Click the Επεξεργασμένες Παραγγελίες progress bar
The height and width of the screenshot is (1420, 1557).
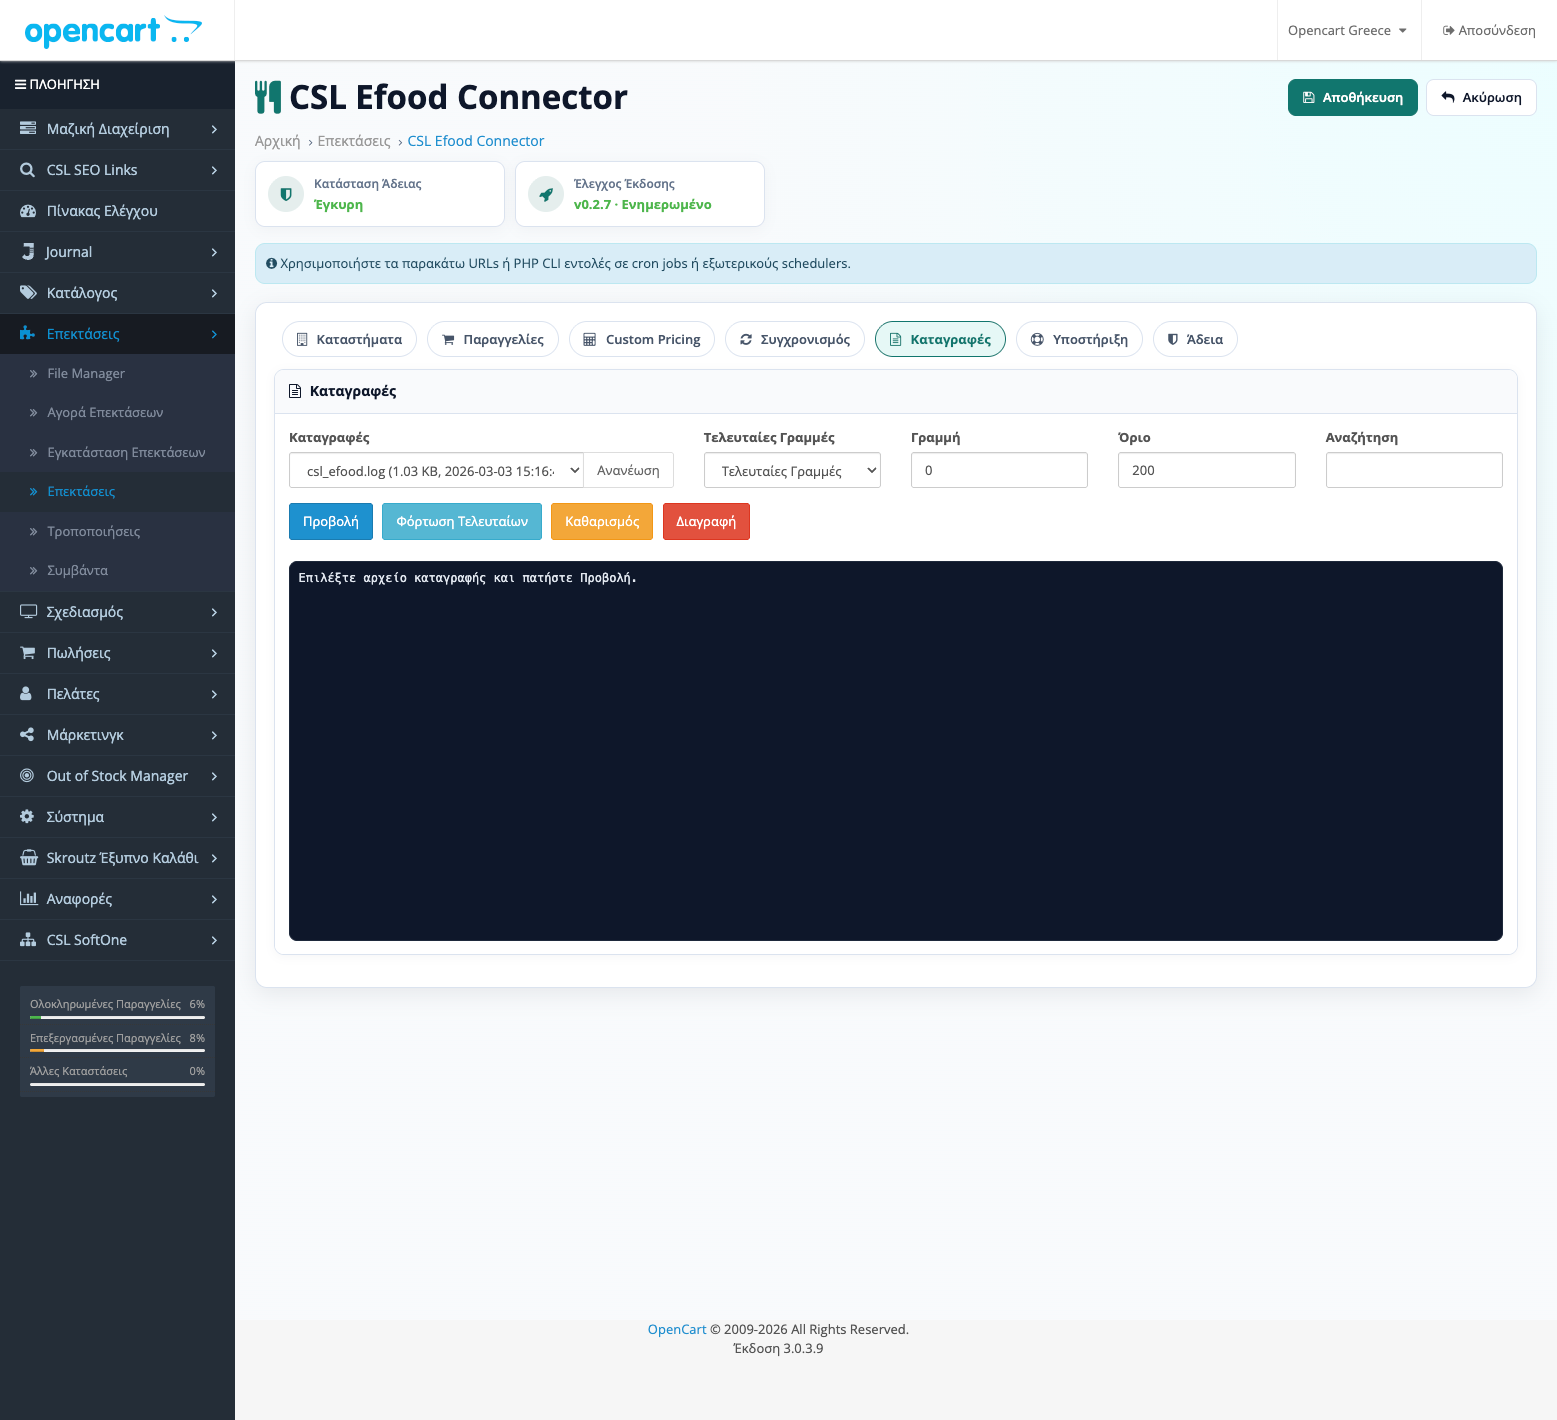117,1051
